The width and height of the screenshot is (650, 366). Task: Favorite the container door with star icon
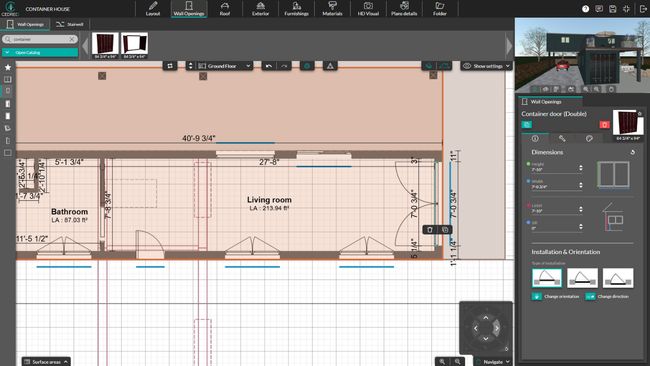[640, 113]
